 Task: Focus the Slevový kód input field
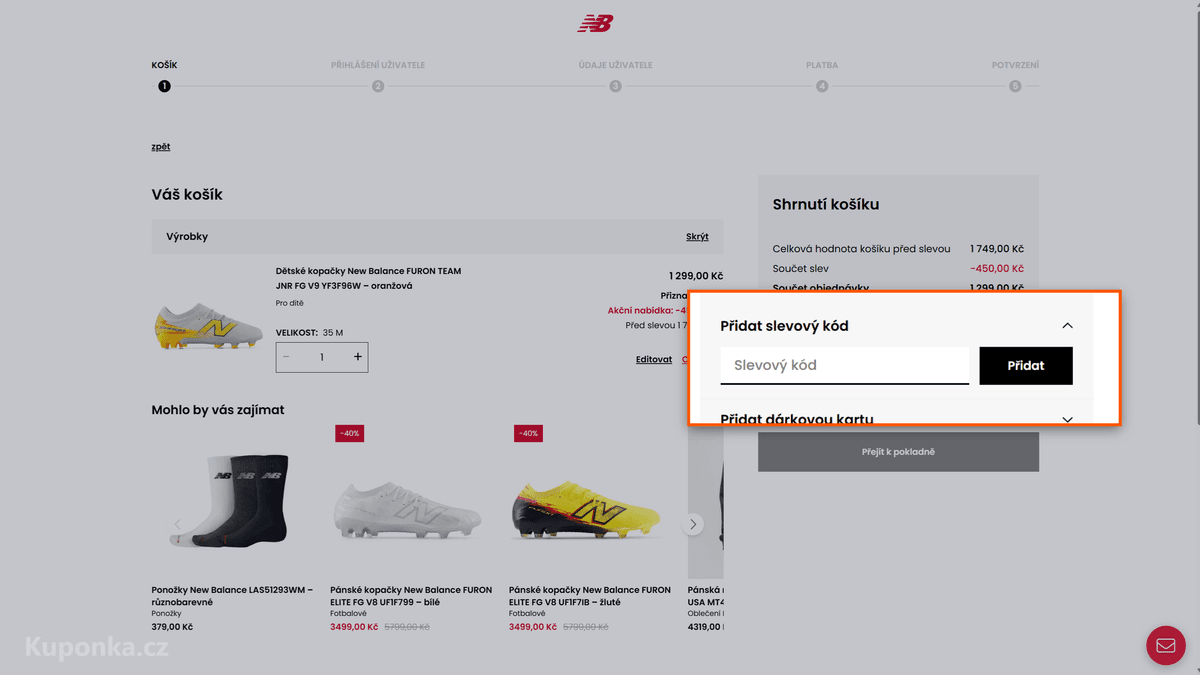(x=845, y=365)
